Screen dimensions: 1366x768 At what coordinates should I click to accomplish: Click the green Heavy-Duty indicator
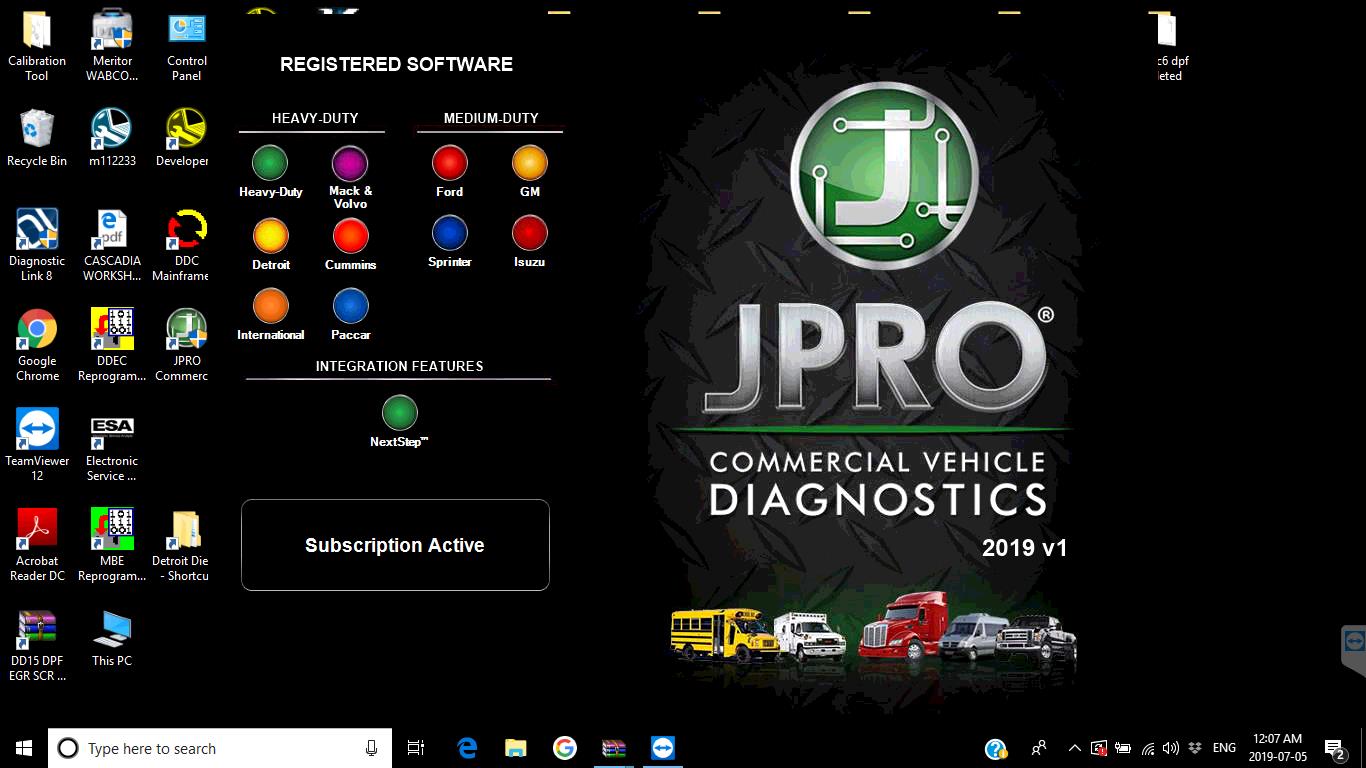tap(270, 163)
